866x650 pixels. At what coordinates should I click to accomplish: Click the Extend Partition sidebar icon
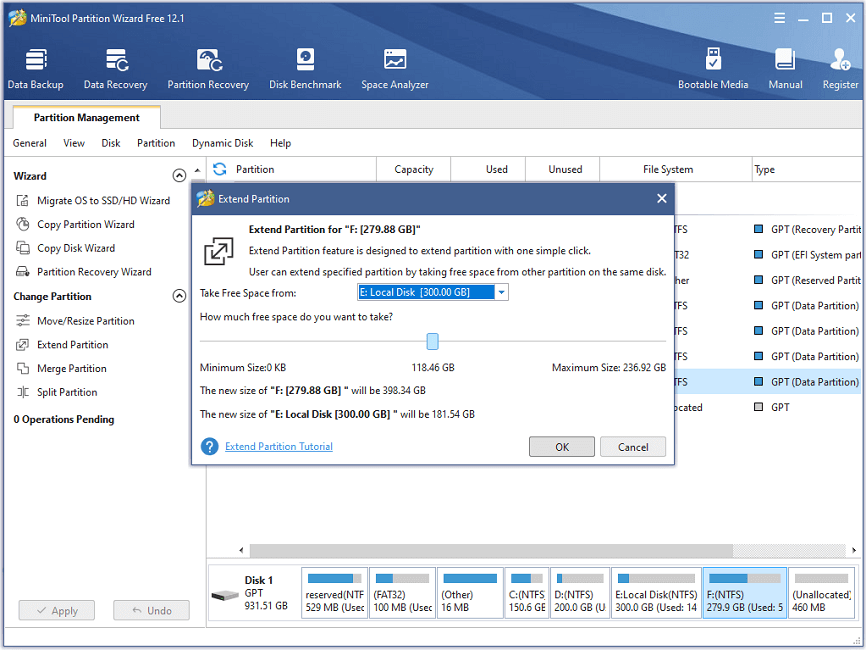(23, 345)
